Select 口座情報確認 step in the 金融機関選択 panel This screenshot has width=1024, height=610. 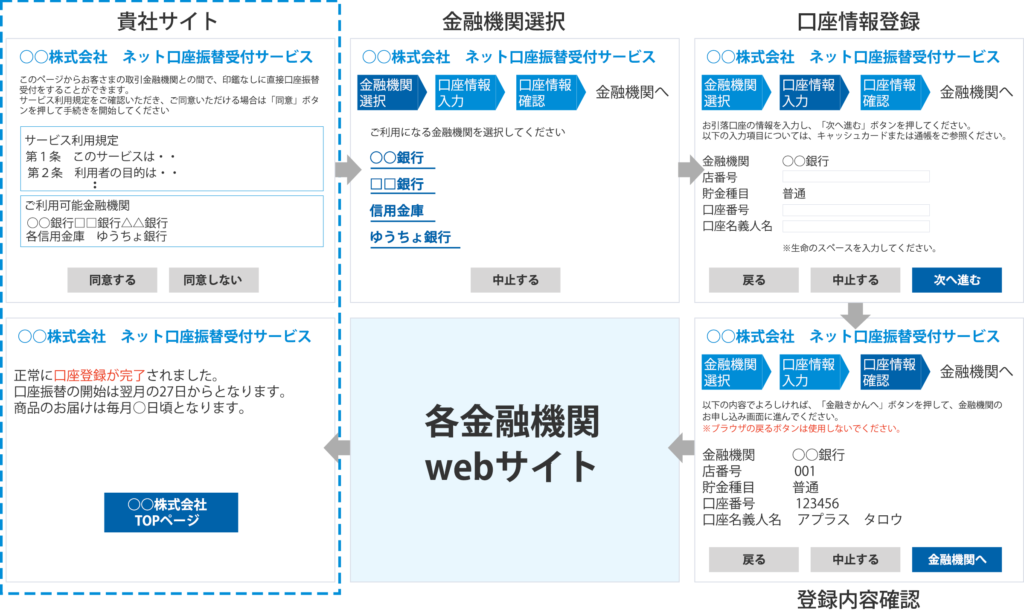click(x=550, y=92)
